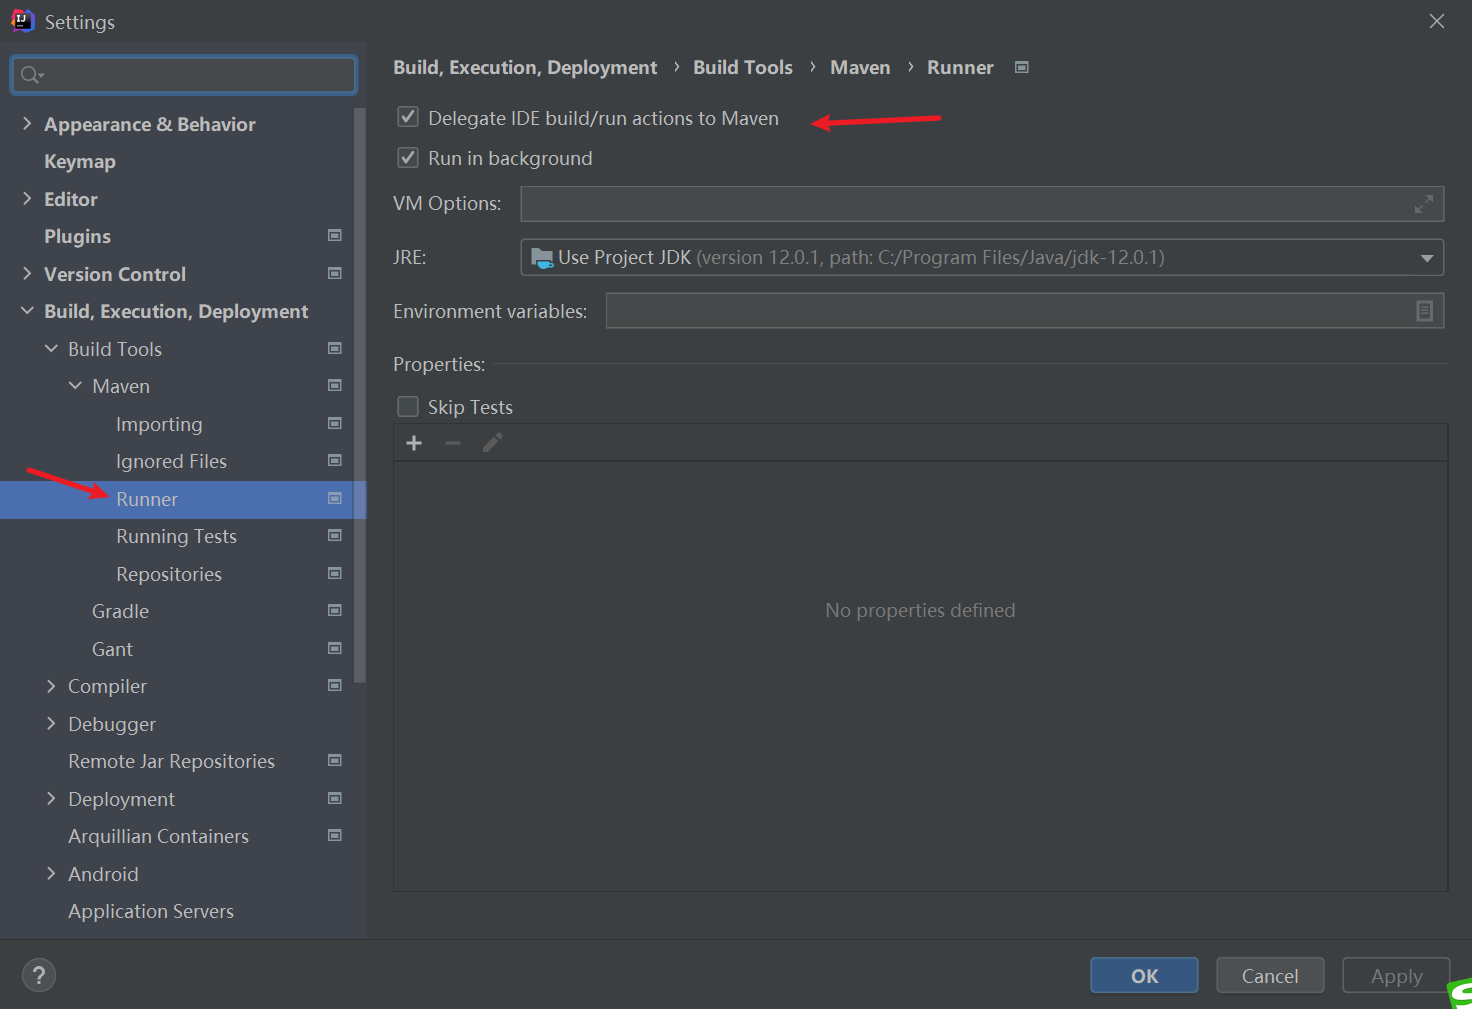Open Arquillian Containers settings
1472x1009 pixels.
(x=158, y=836)
